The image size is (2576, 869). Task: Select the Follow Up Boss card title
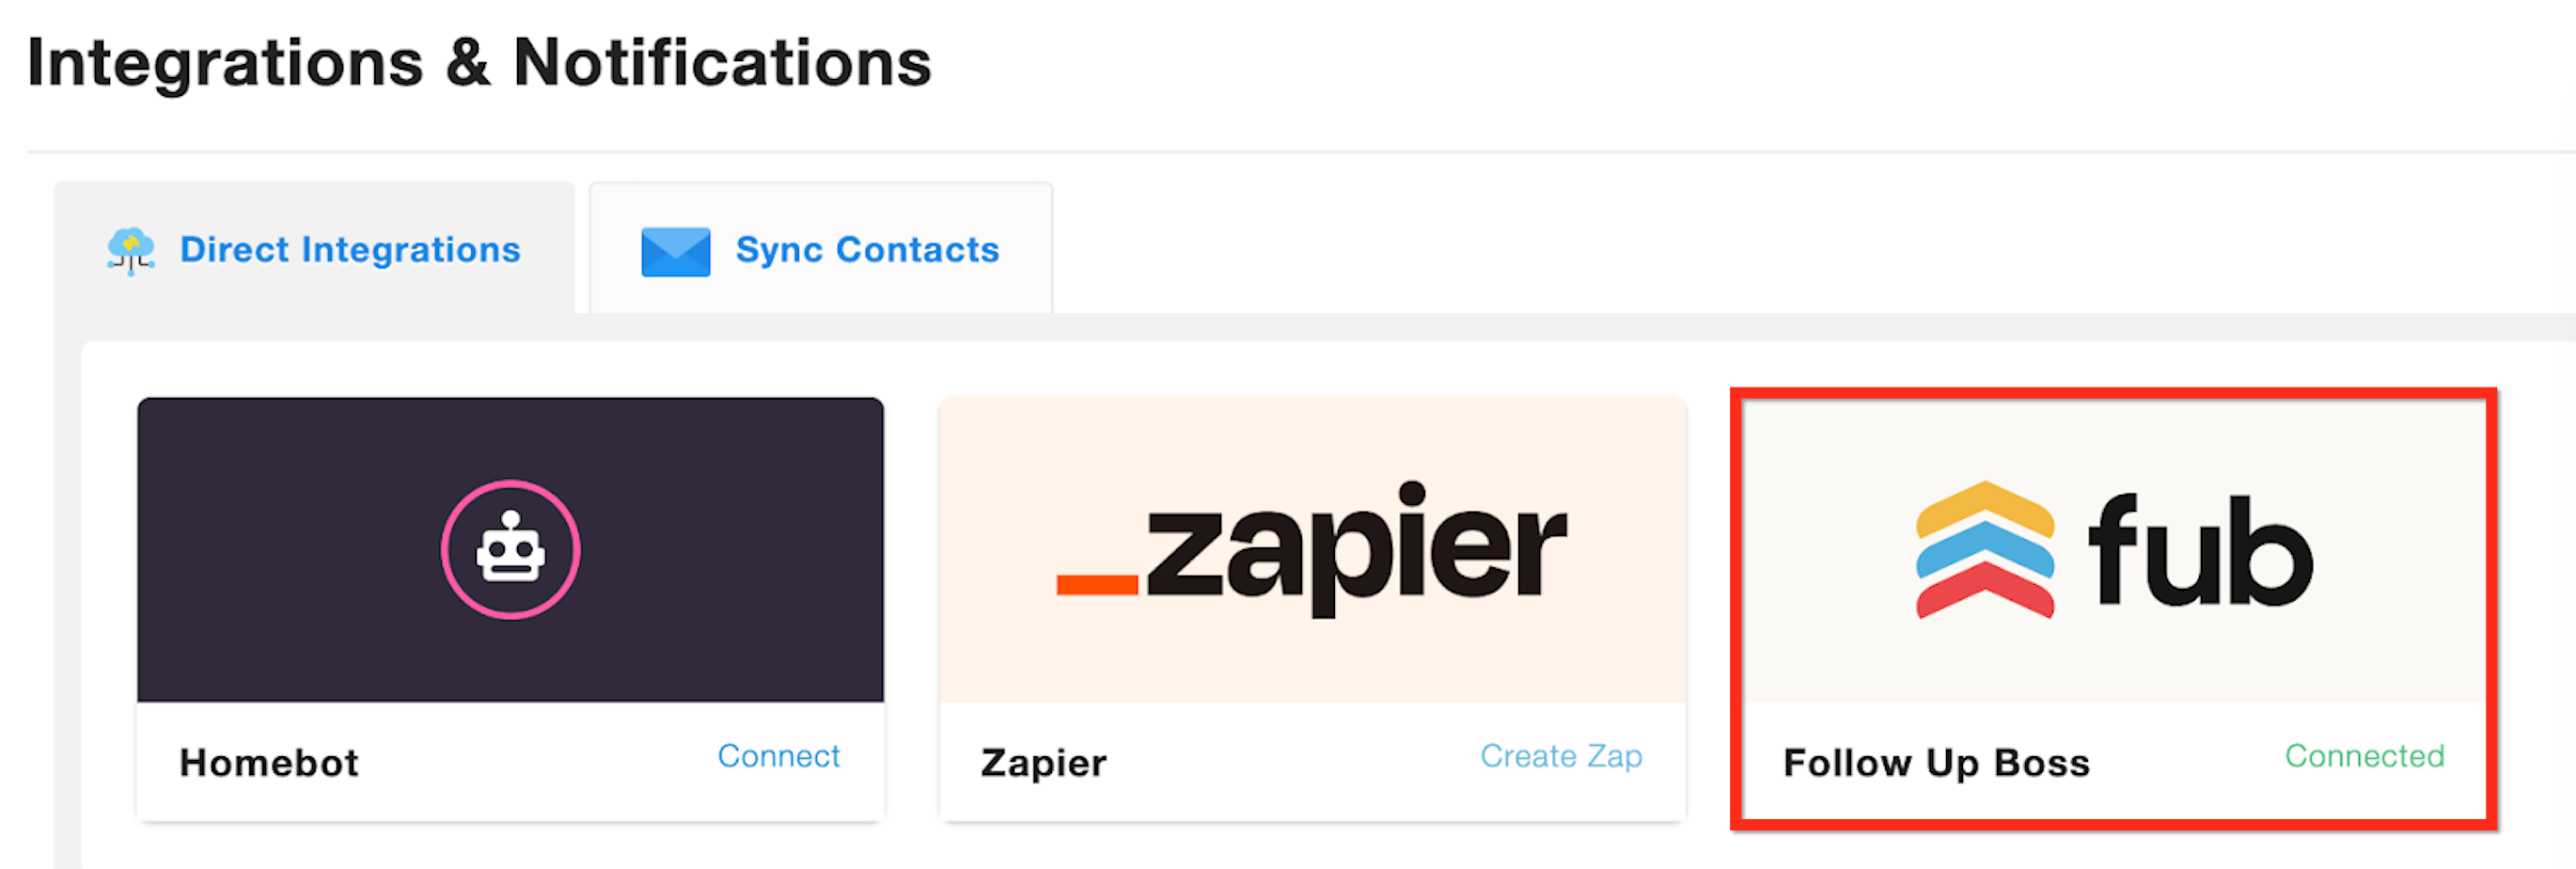1936,762
